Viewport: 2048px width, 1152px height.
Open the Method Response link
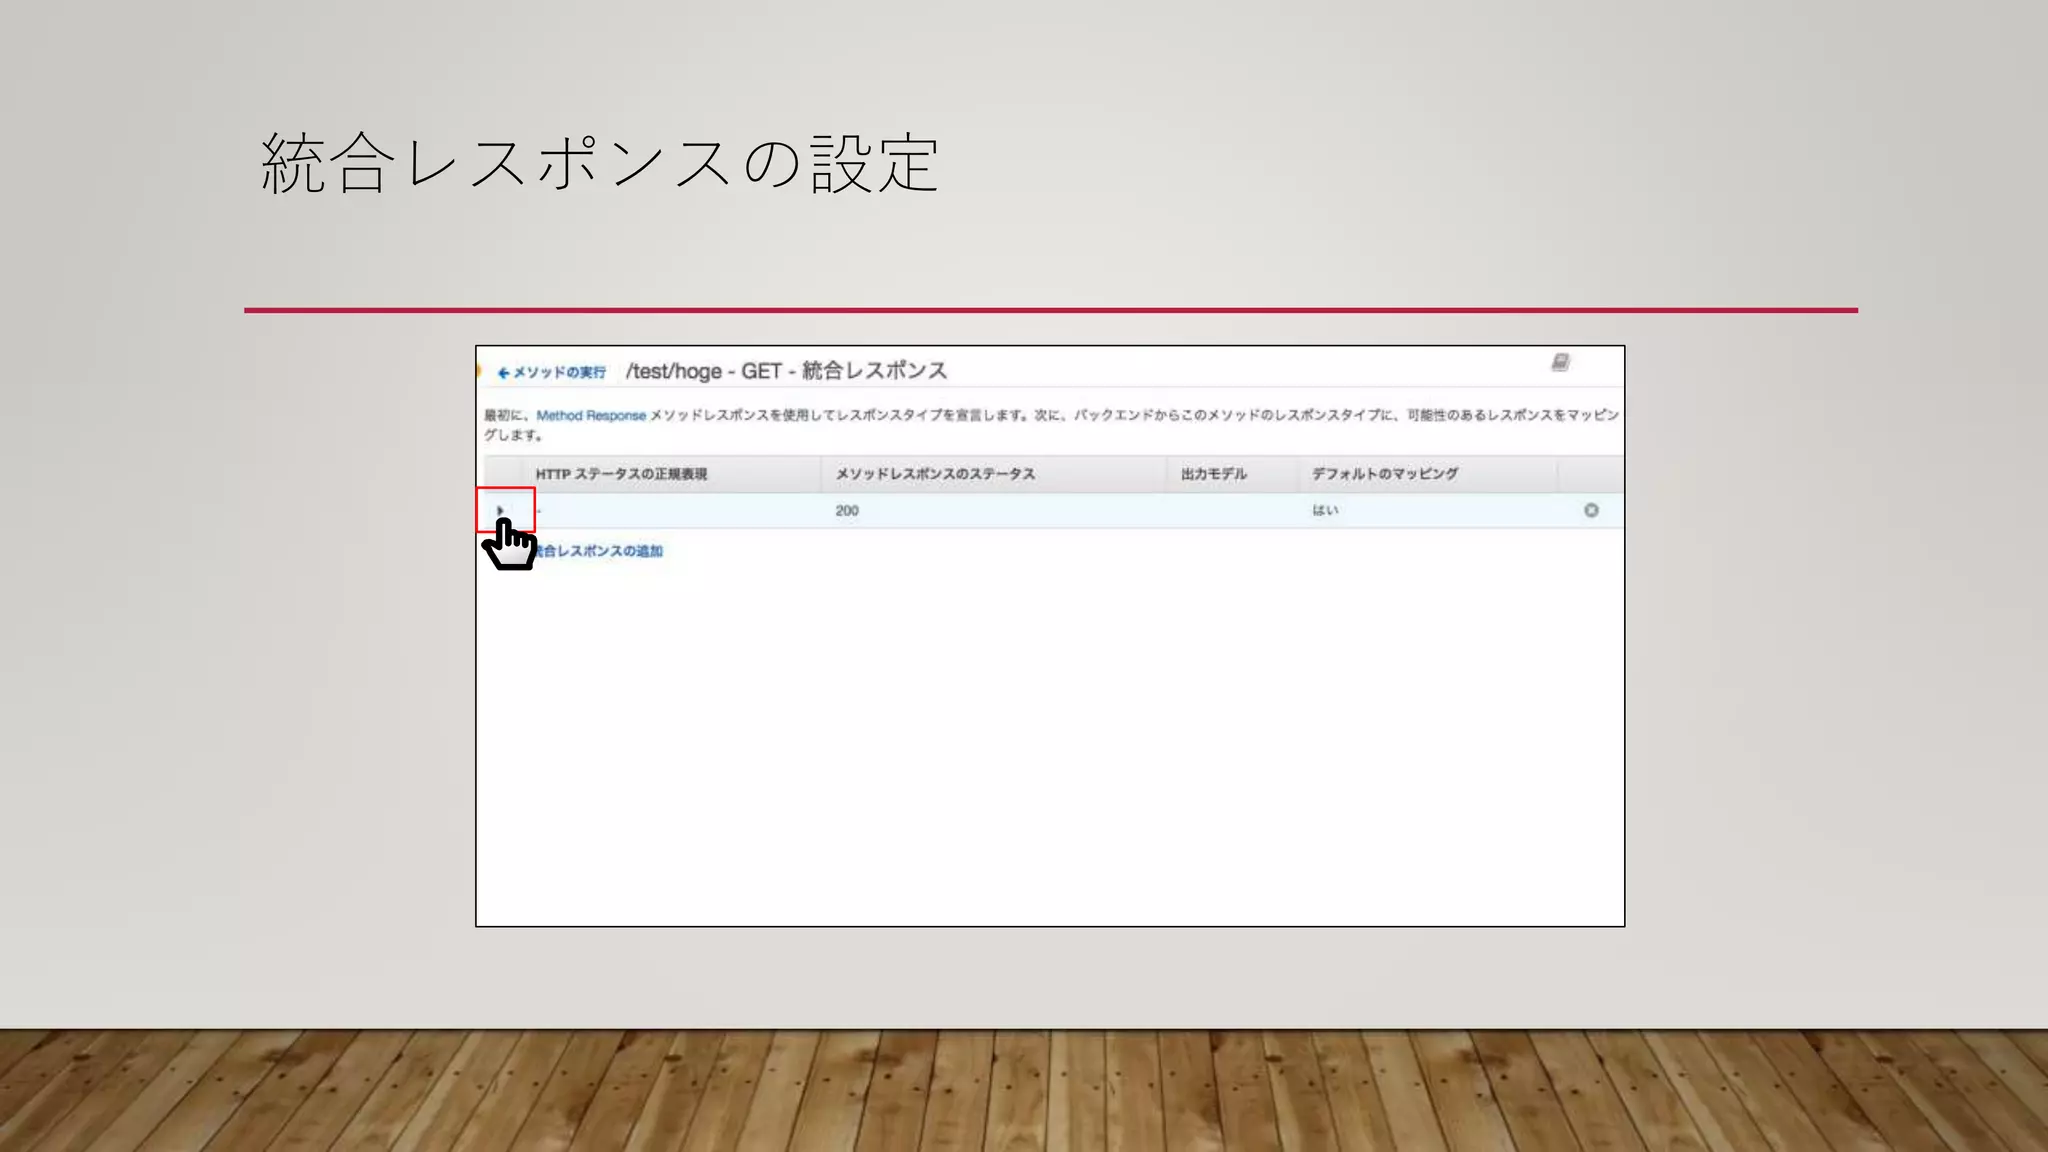tap(591, 415)
